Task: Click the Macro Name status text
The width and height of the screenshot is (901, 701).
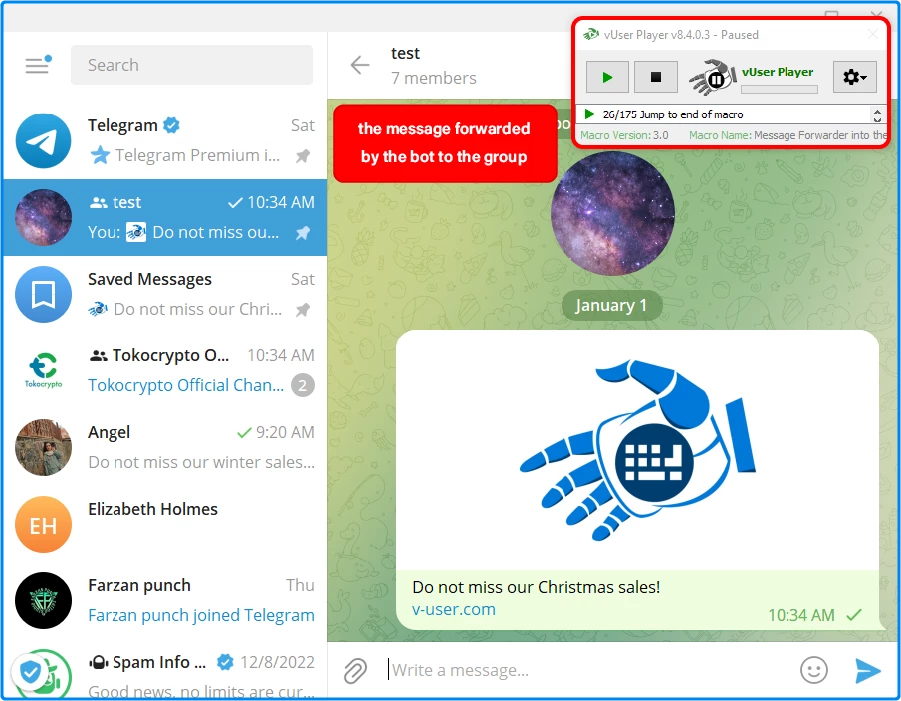Action: (788, 135)
